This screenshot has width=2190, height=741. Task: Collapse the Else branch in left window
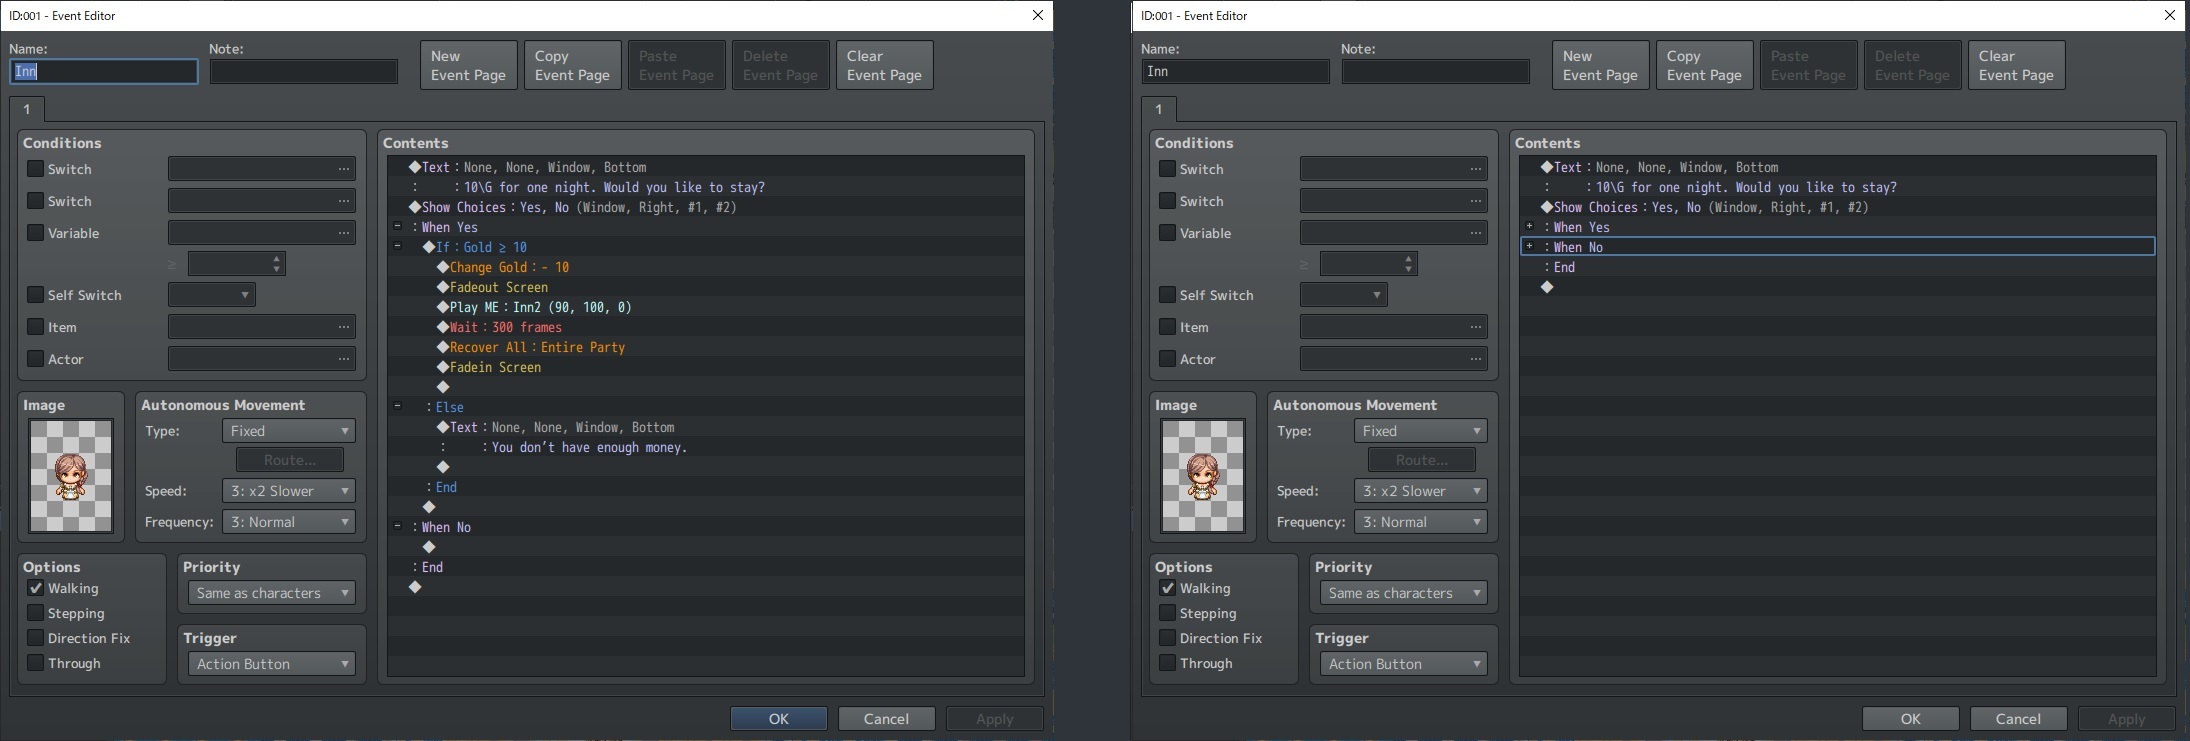click(x=397, y=406)
